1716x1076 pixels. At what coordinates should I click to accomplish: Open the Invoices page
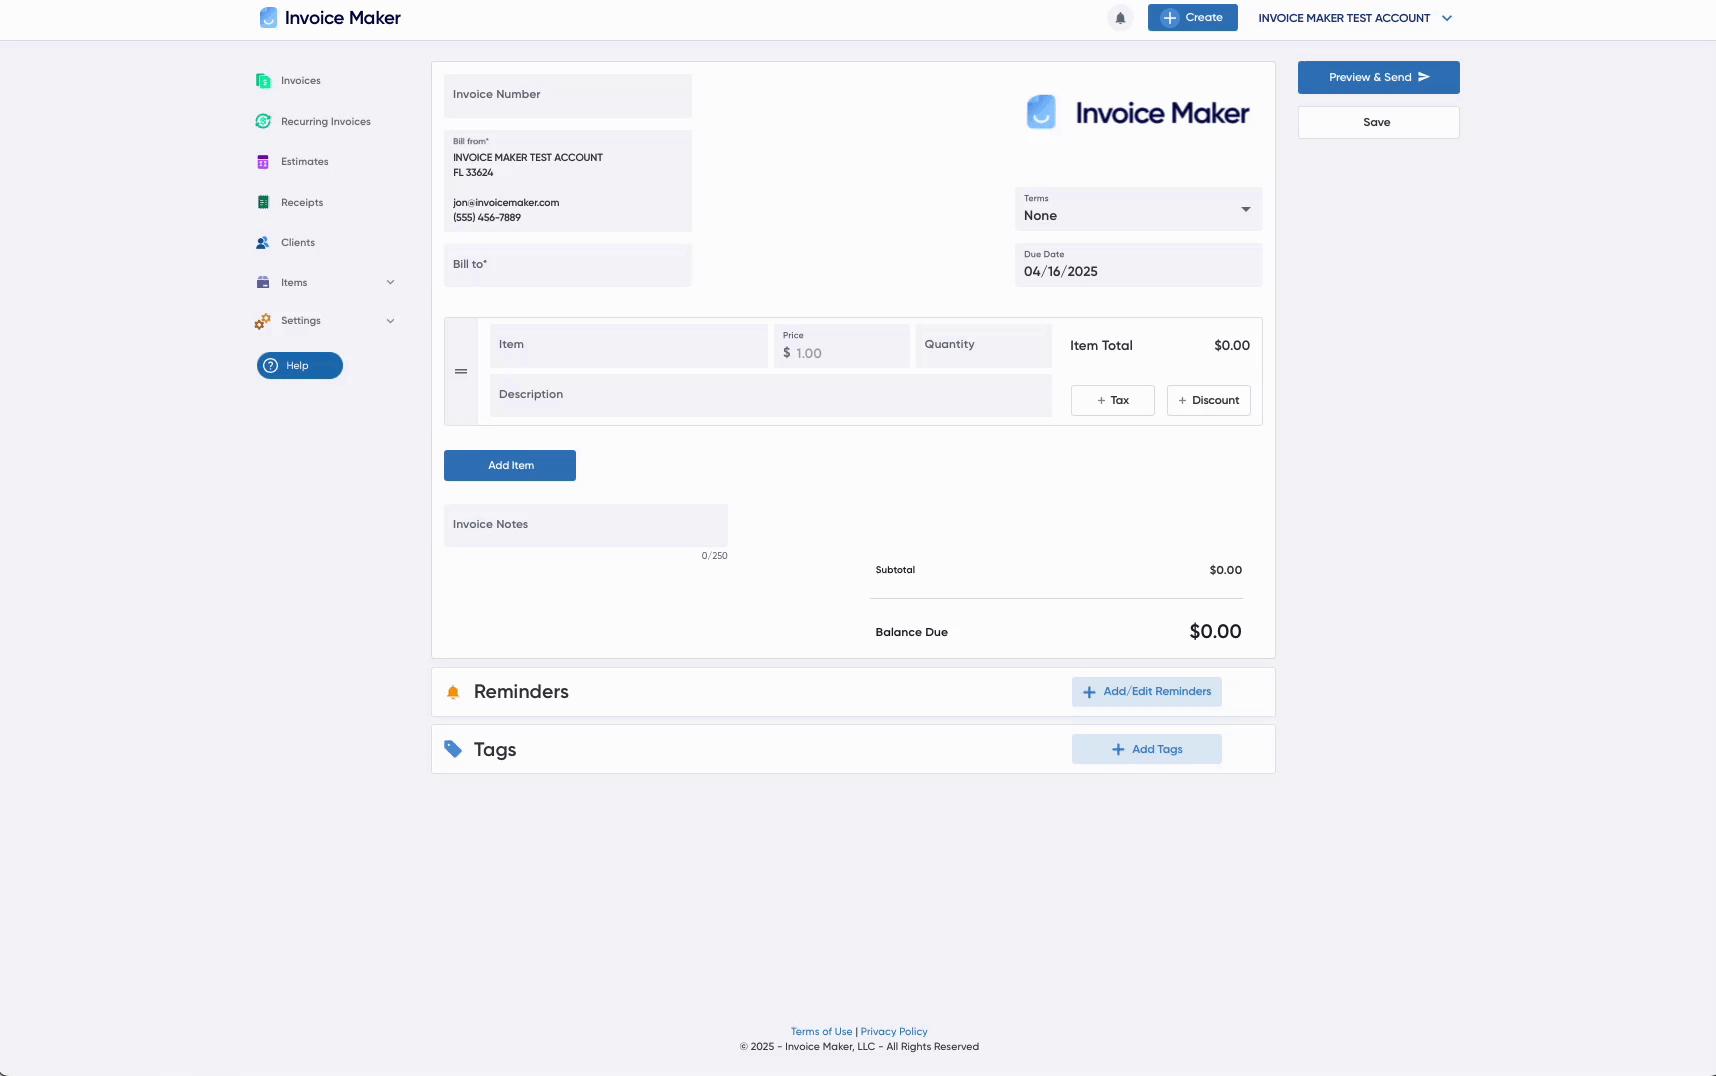click(301, 81)
